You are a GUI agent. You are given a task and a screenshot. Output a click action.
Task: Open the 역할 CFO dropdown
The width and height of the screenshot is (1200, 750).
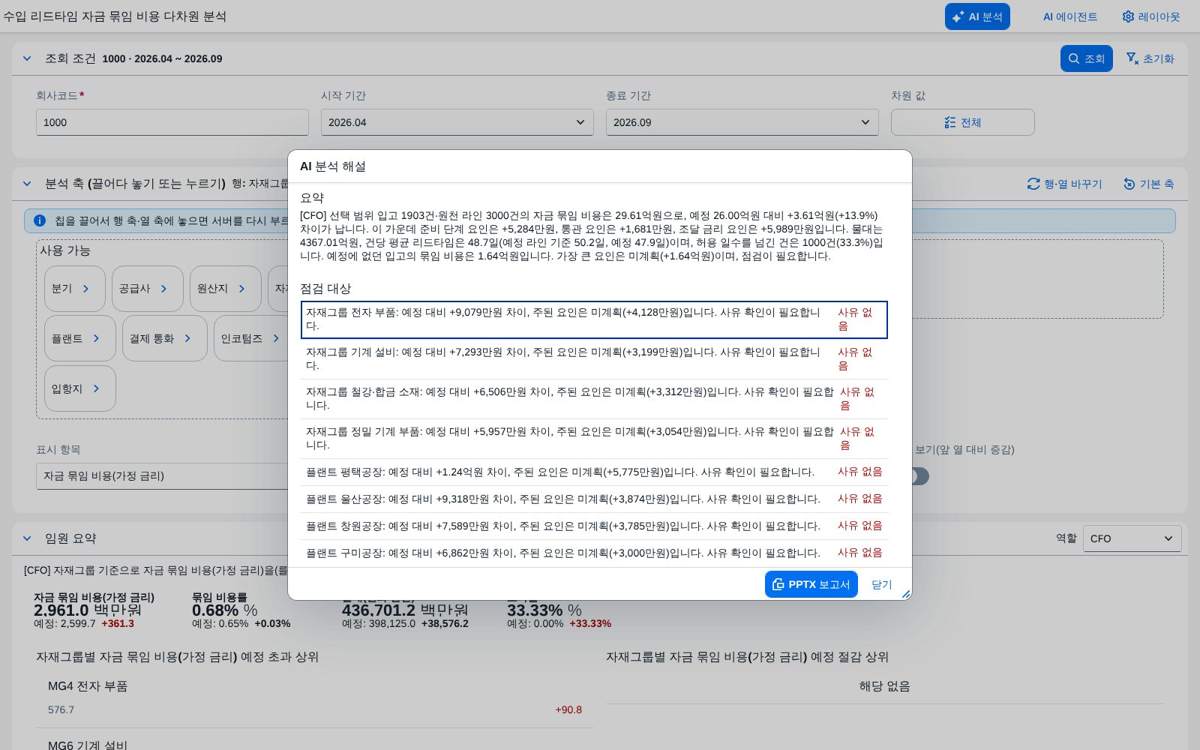tap(1132, 538)
